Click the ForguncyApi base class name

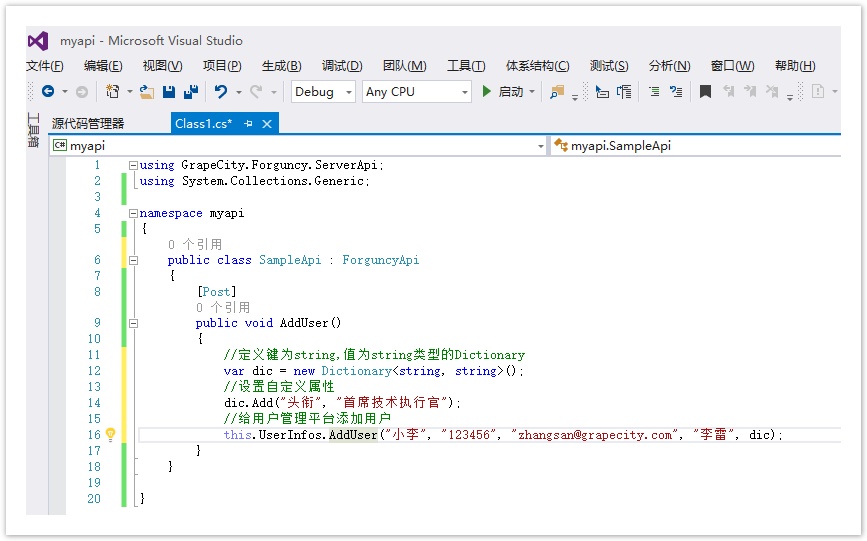pos(380,260)
